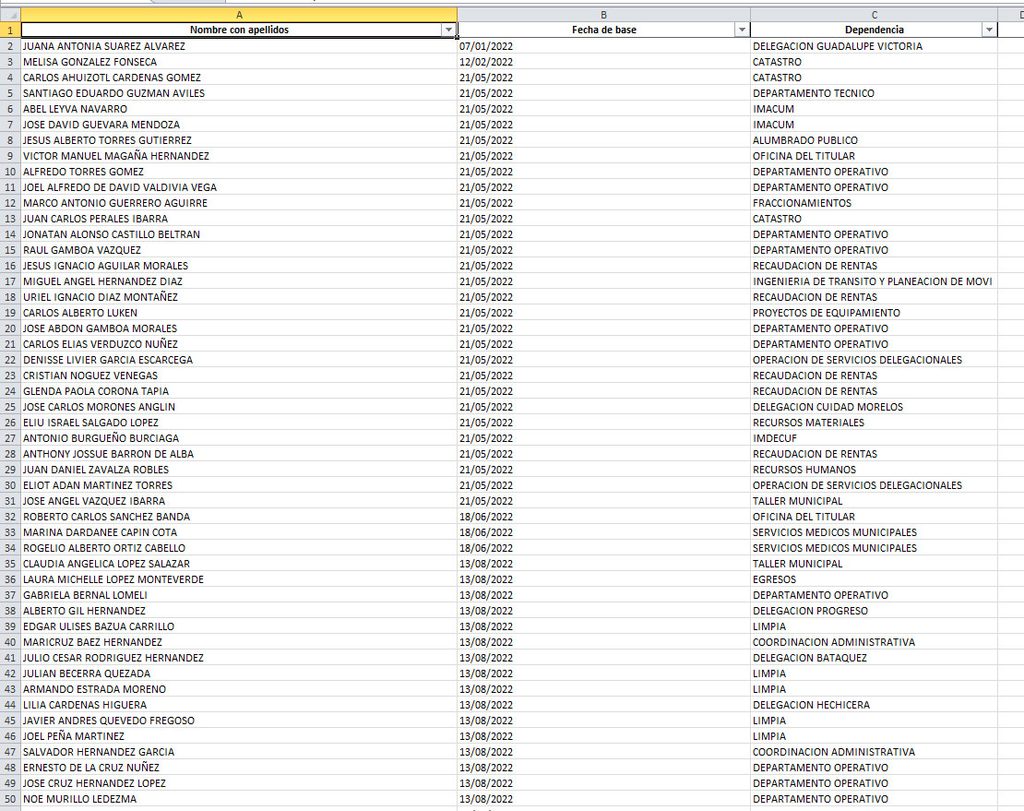The height and width of the screenshot is (811, 1024).
Task: Select the PROYECTOS DE EQUIPAMIENTO cell
Action: [874, 313]
